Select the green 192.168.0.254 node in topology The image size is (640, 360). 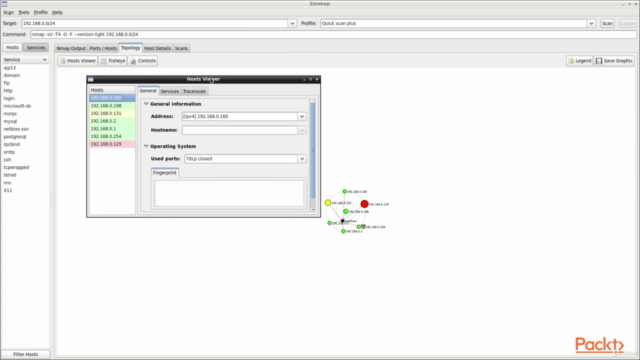coord(359,227)
